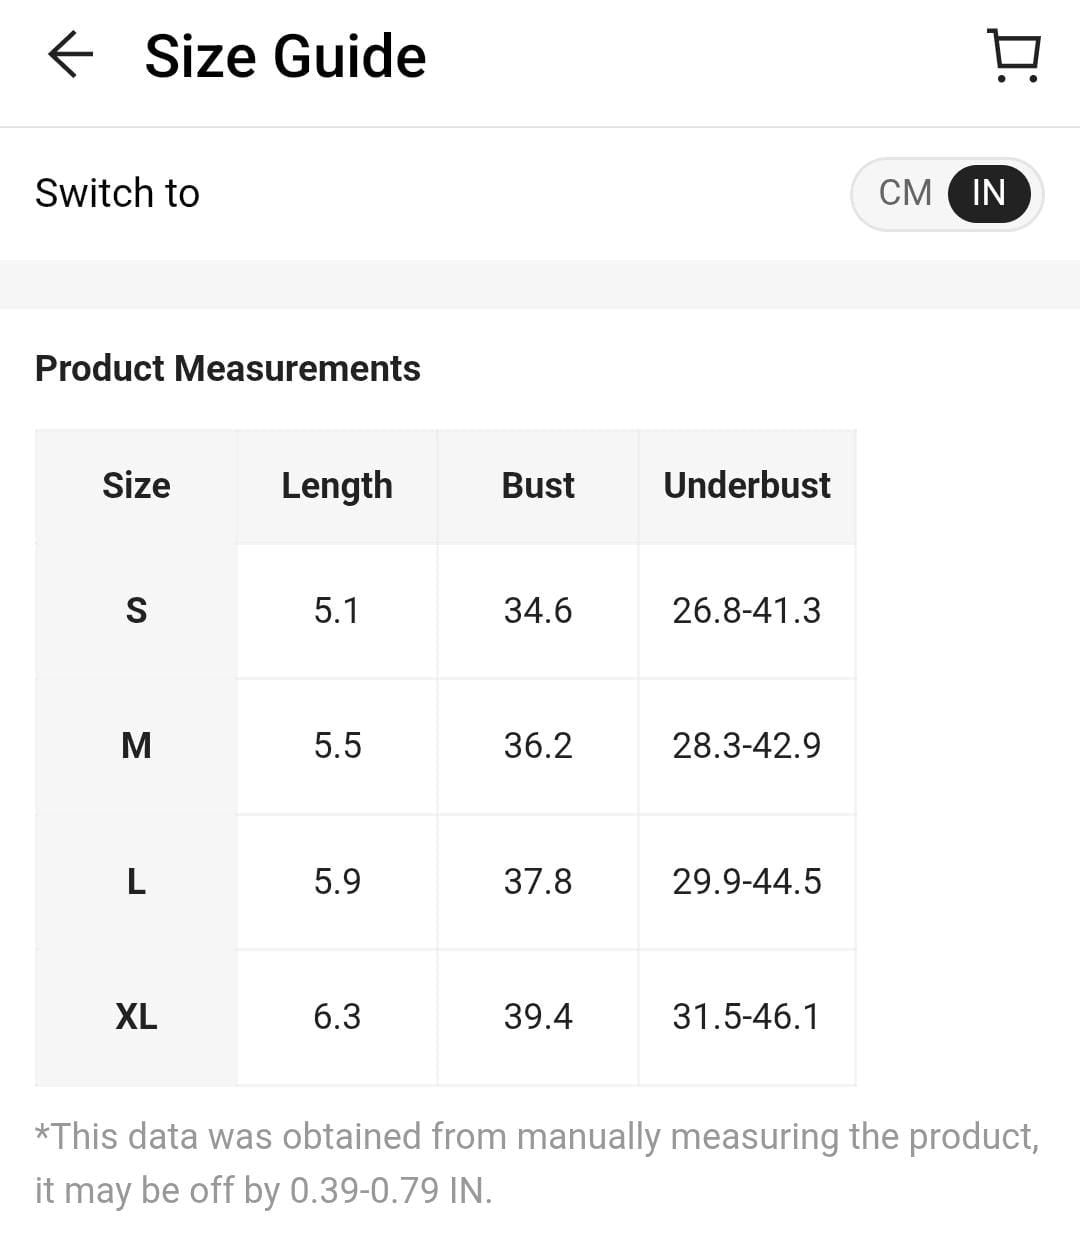Select the Length column header
Screen dimensions: 1080x1241
coord(337,486)
